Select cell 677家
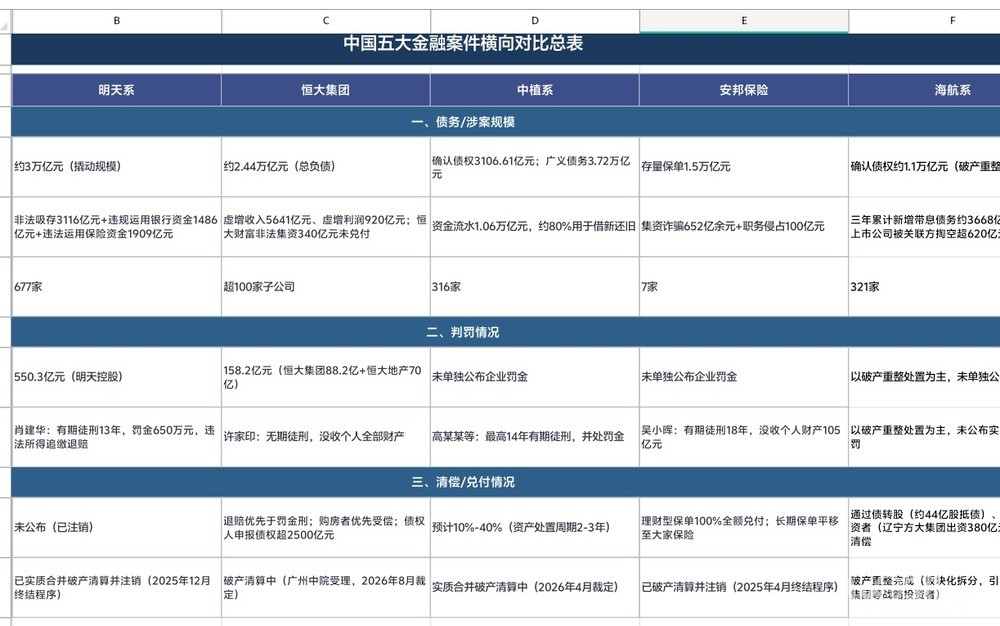The image size is (1000, 626). tap(117, 287)
